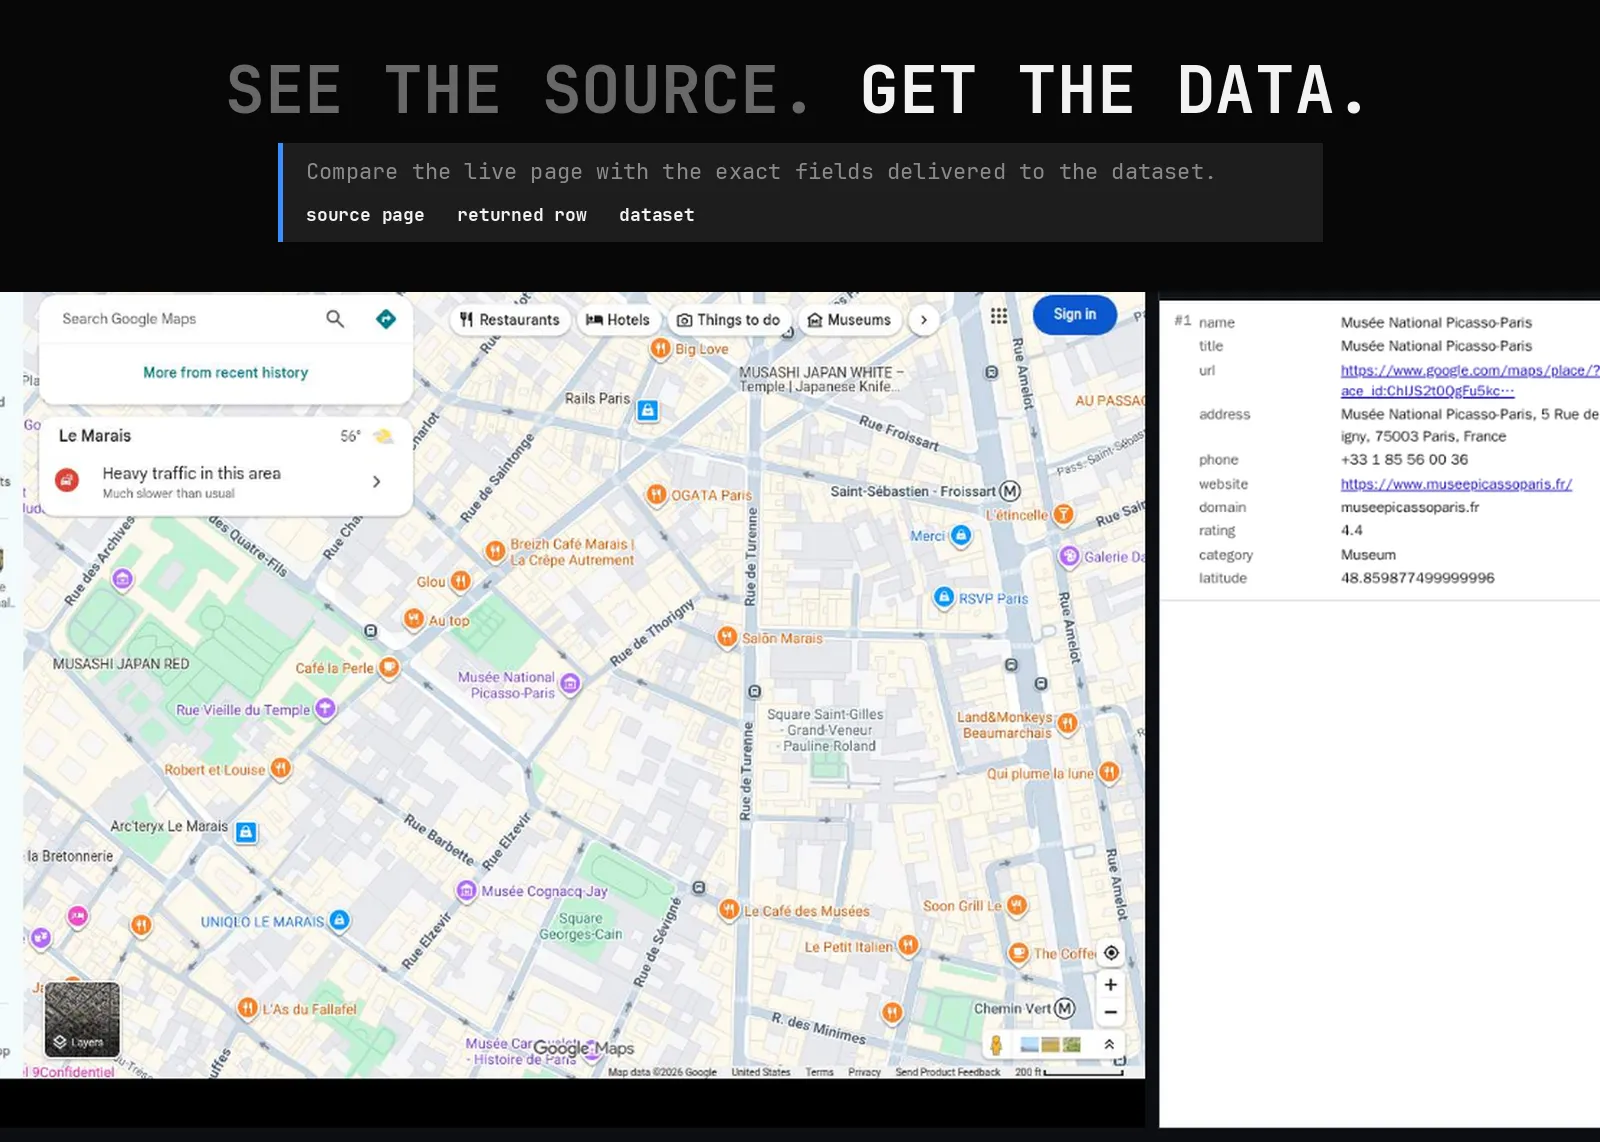Click the Street View pegman icon
Screen dimensions: 1600x1142
[996, 1044]
